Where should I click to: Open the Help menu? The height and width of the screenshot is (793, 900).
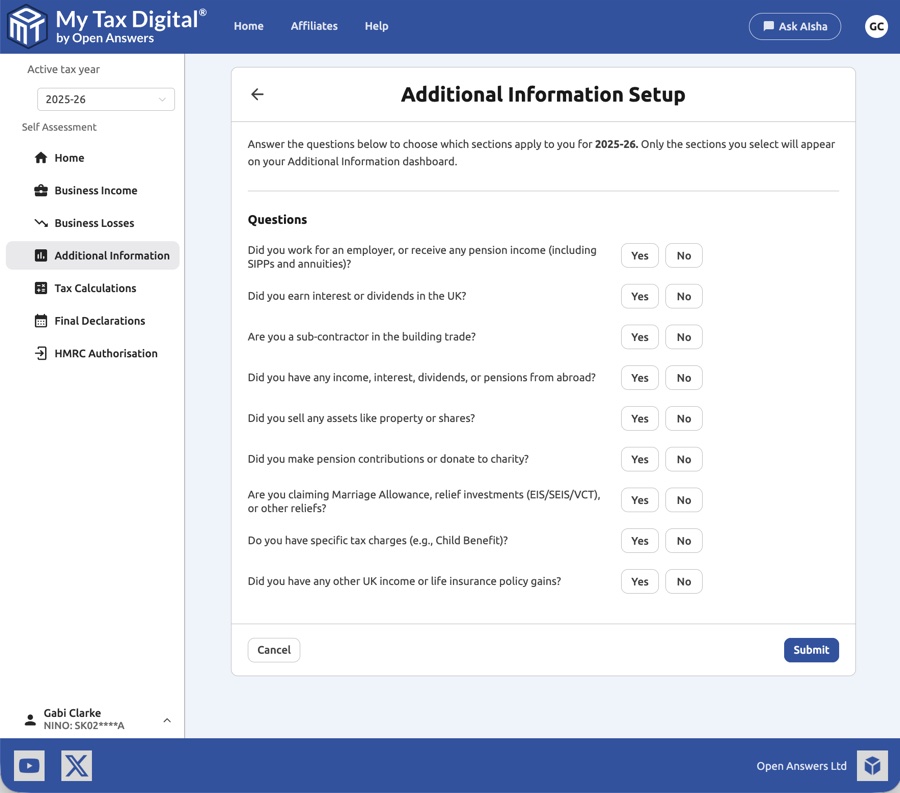(376, 26)
